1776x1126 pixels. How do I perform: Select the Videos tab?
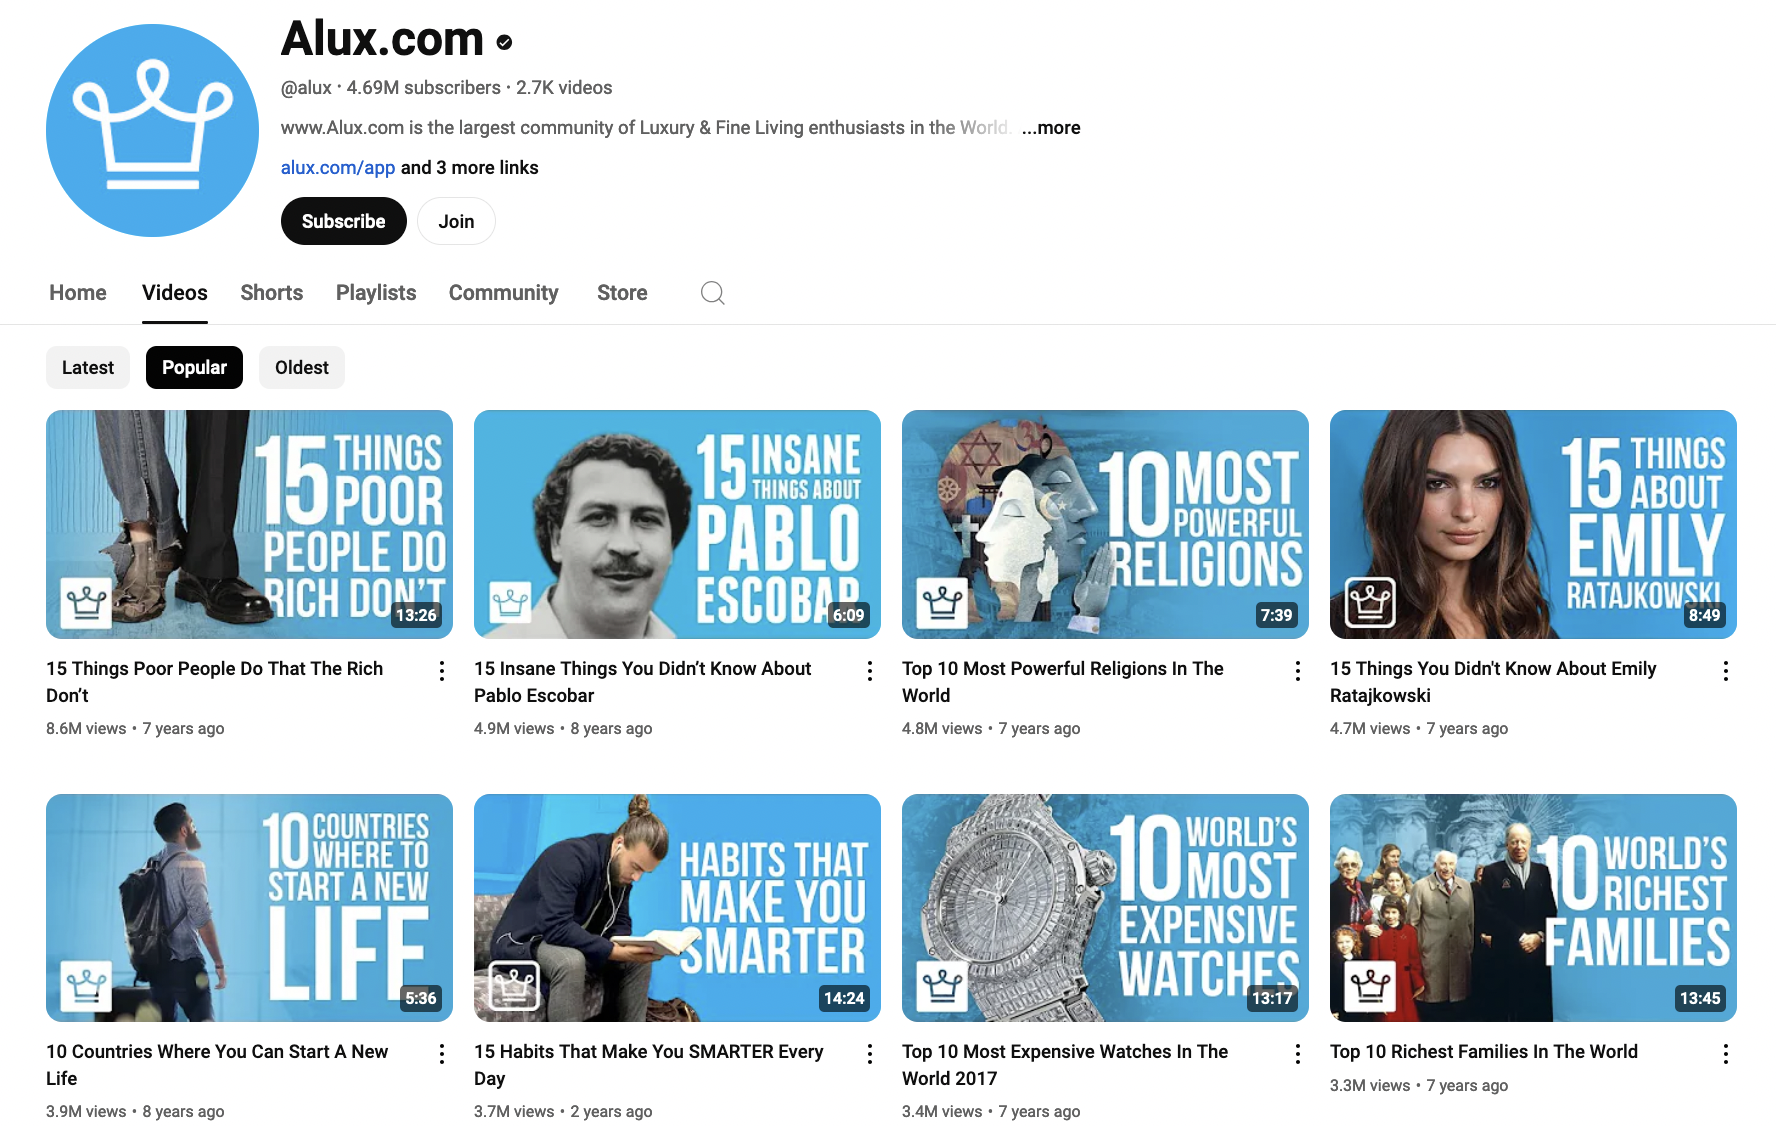pyautogui.click(x=175, y=293)
